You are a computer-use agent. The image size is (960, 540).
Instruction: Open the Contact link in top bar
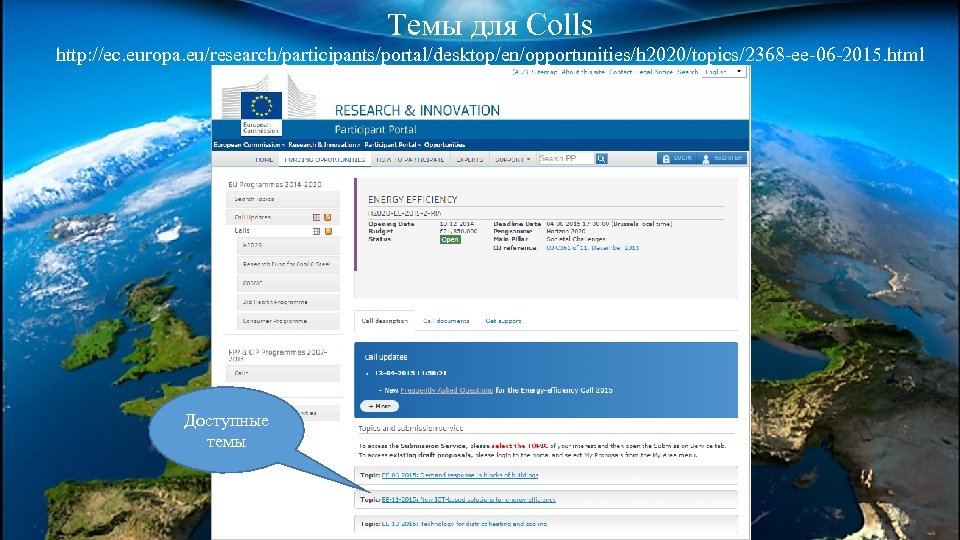click(620, 72)
